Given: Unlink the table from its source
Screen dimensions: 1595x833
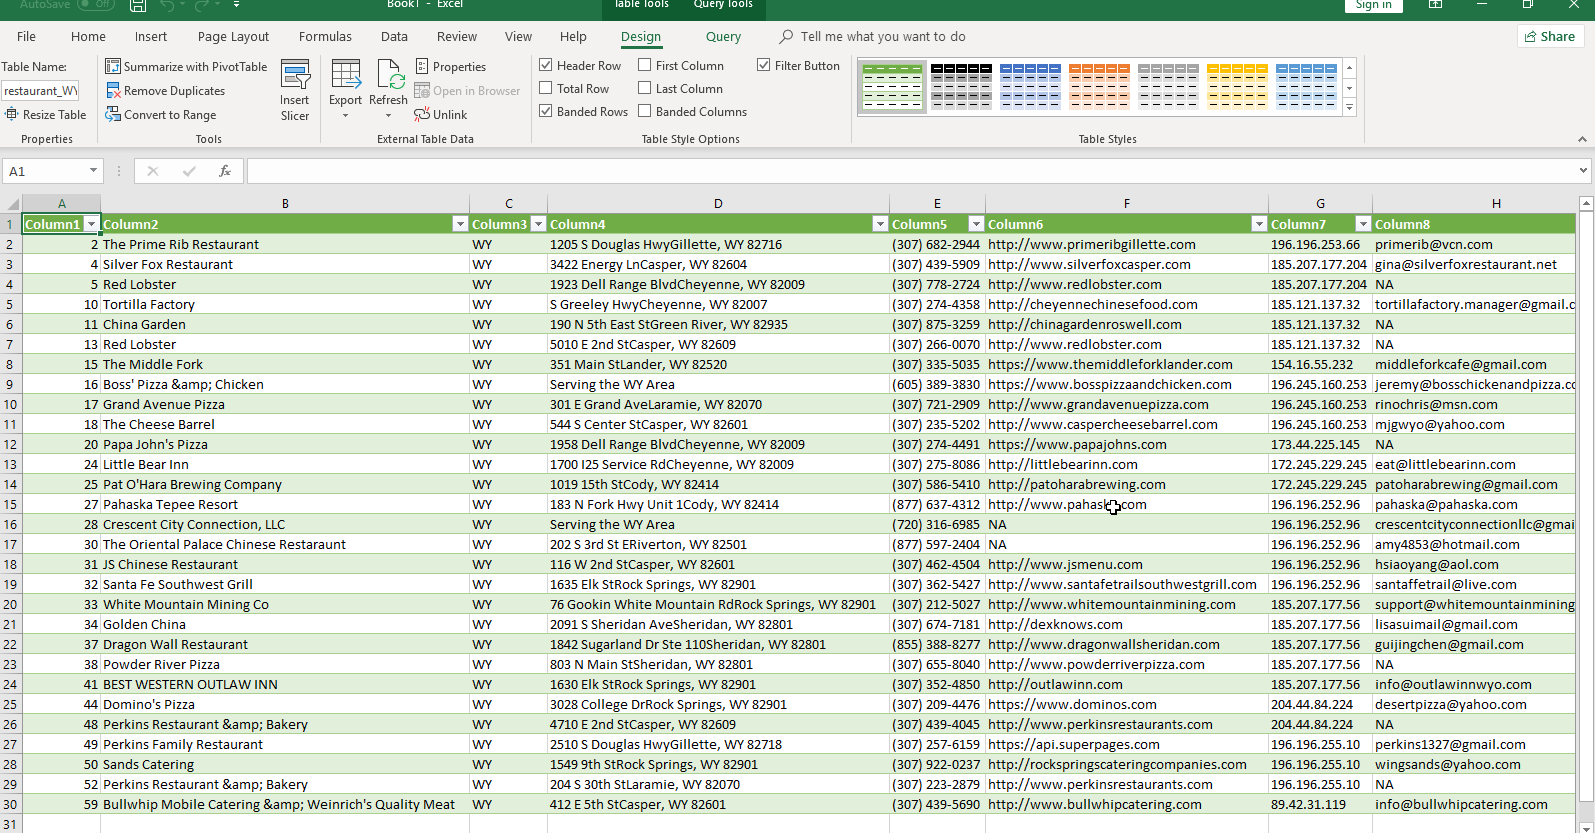Looking at the screenshot, I should click(441, 114).
